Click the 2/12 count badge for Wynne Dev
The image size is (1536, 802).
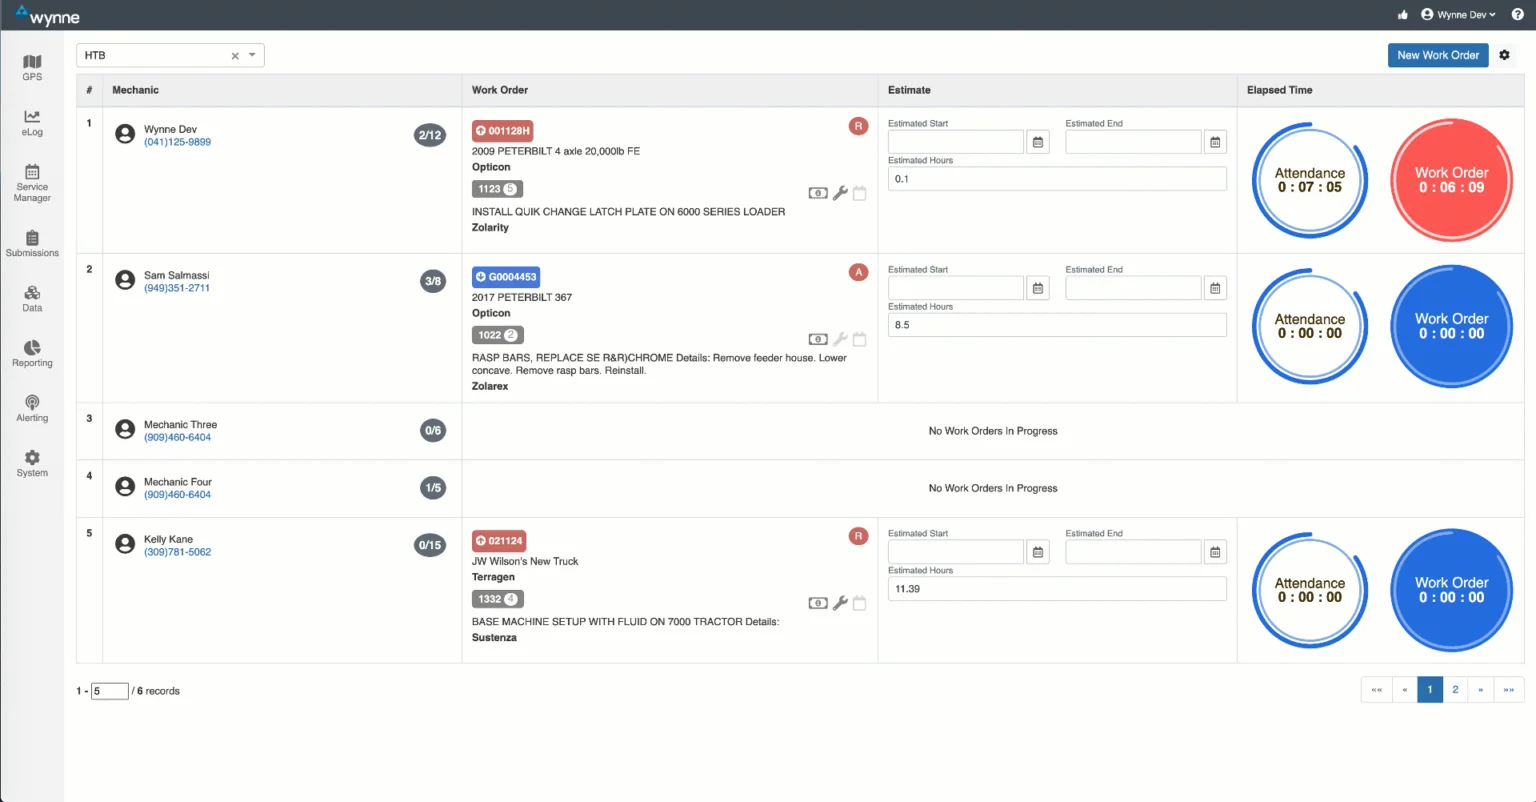[x=430, y=135]
